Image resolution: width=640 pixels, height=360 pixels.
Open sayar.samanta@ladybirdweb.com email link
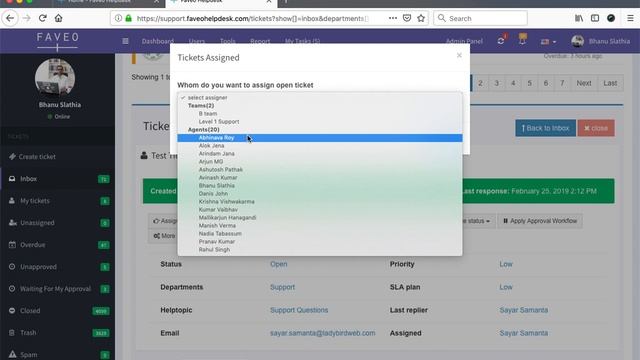click(322, 333)
